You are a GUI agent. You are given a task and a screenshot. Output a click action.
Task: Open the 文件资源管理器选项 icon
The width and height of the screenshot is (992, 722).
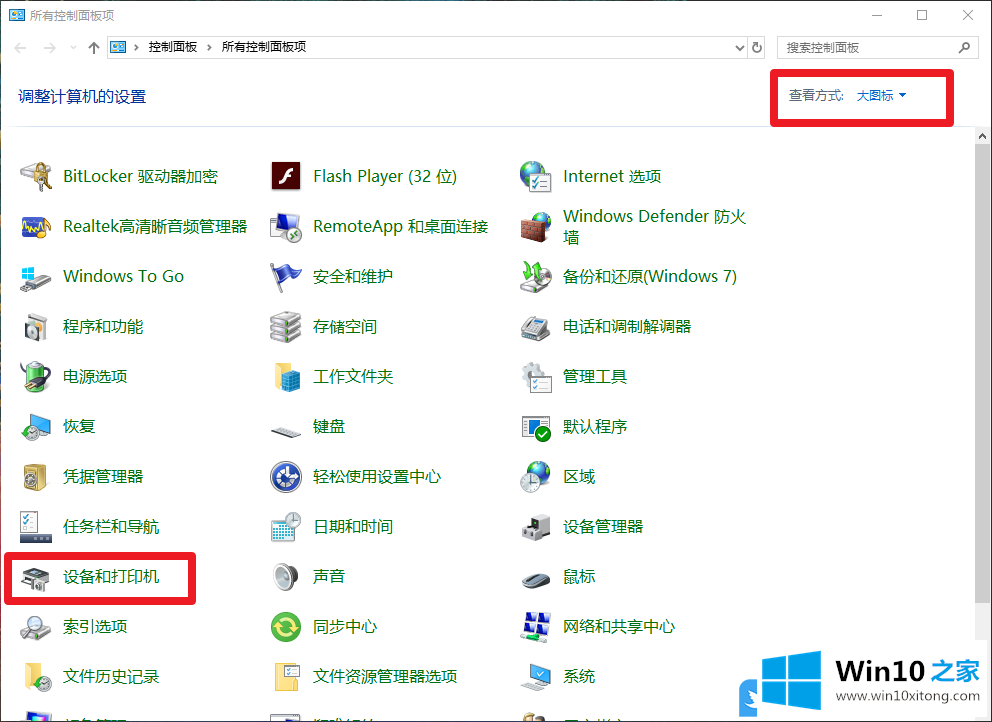tap(287, 676)
